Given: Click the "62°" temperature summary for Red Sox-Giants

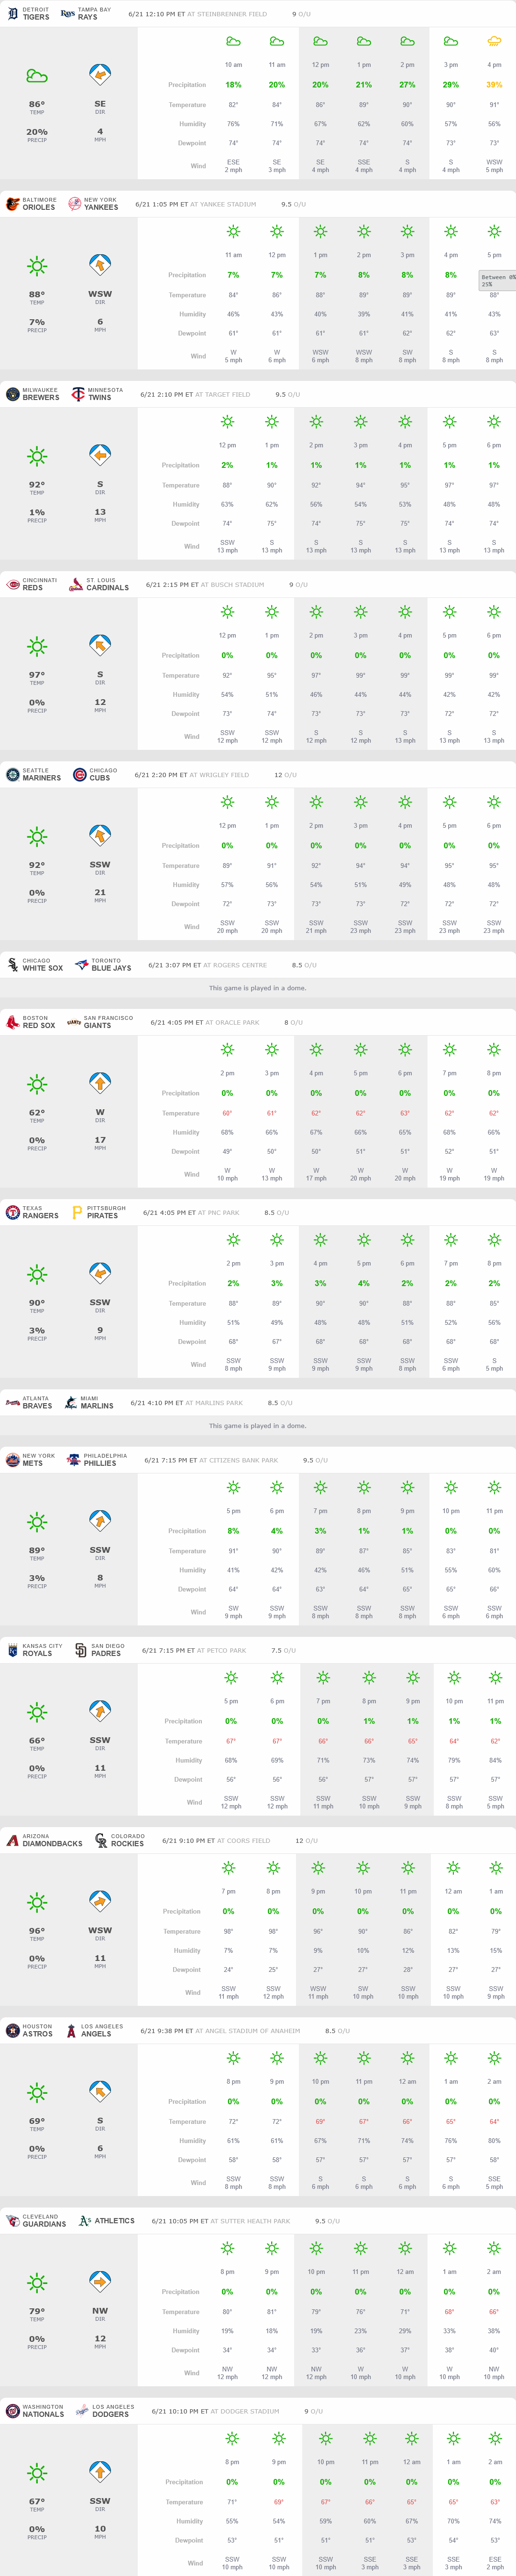Looking at the screenshot, I should coord(37,1112).
